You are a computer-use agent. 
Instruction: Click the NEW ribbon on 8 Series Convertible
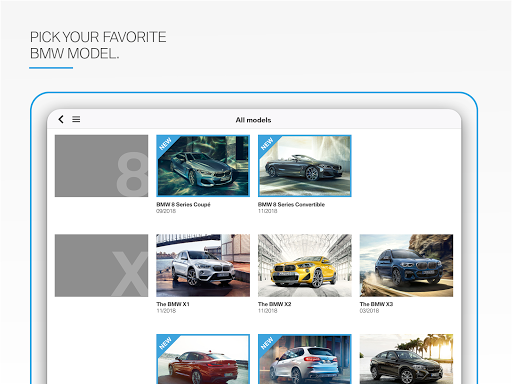click(266, 143)
